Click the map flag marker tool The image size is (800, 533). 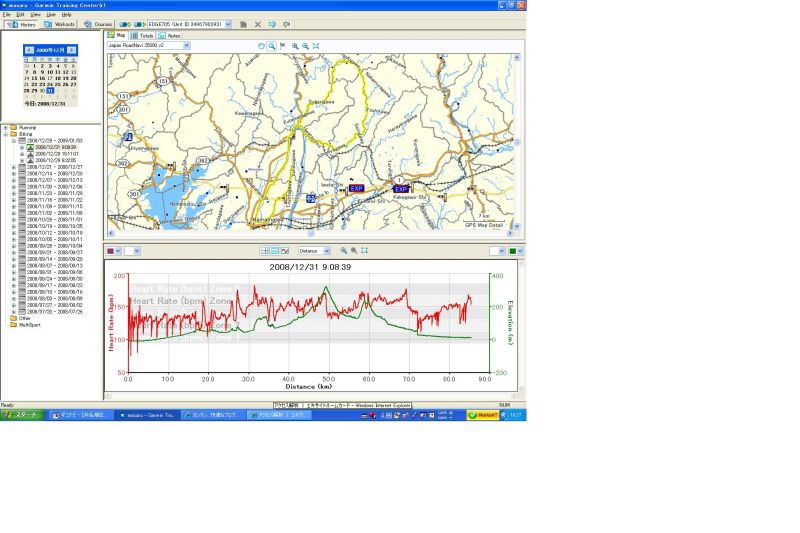pyautogui.click(x=283, y=46)
